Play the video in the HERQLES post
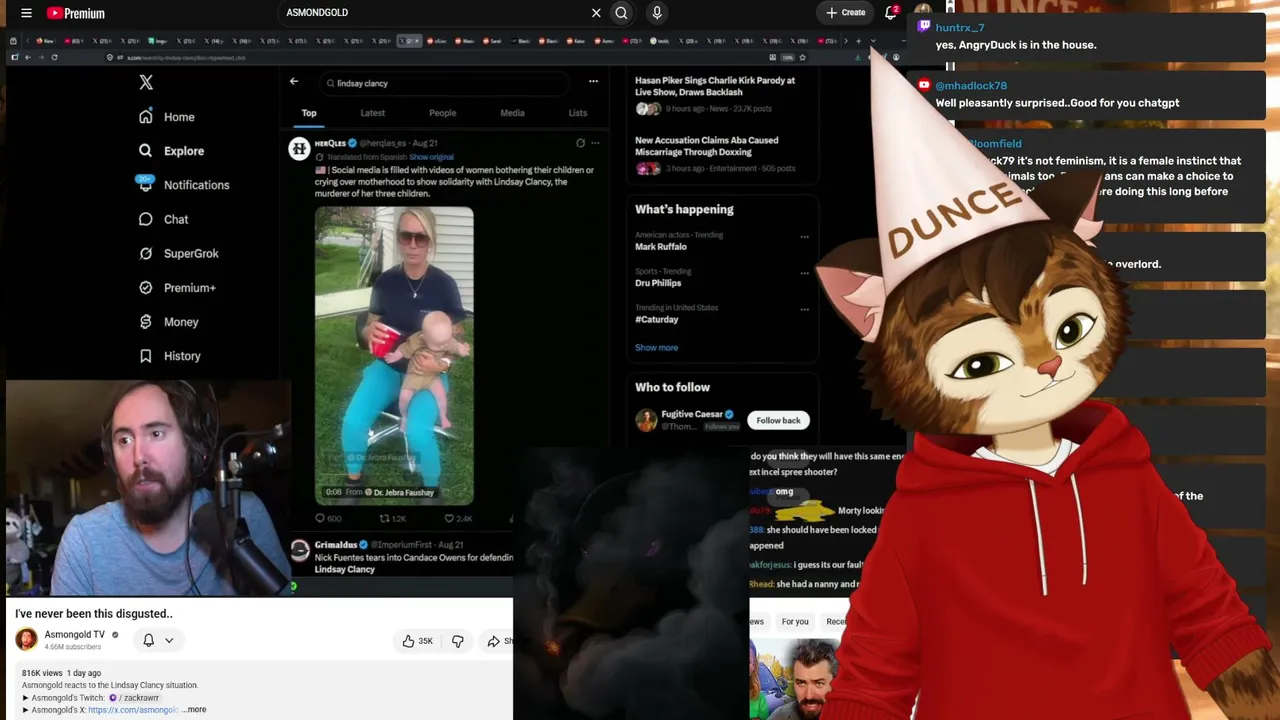The width and height of the screenshot is (1280, 720). (x=394, y=355)
